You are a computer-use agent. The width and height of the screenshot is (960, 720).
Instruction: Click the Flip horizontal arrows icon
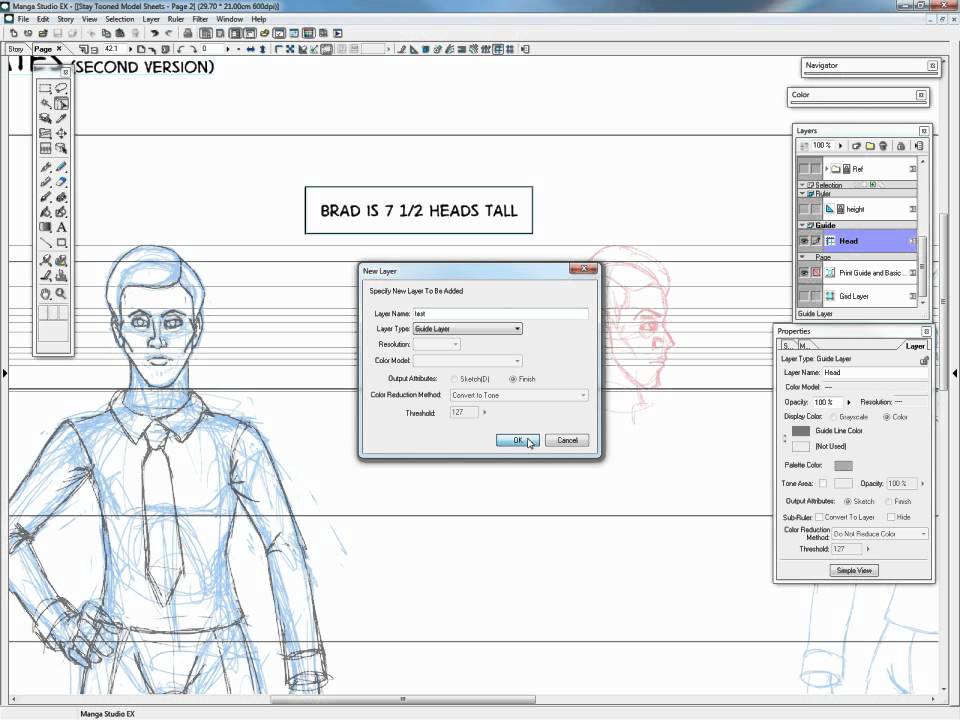click(250, 49)
